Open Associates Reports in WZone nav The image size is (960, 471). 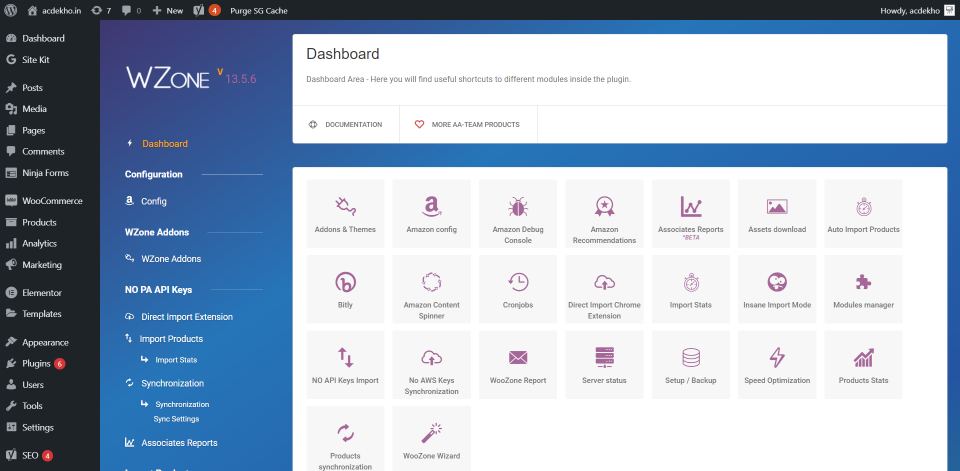point(179,443)
